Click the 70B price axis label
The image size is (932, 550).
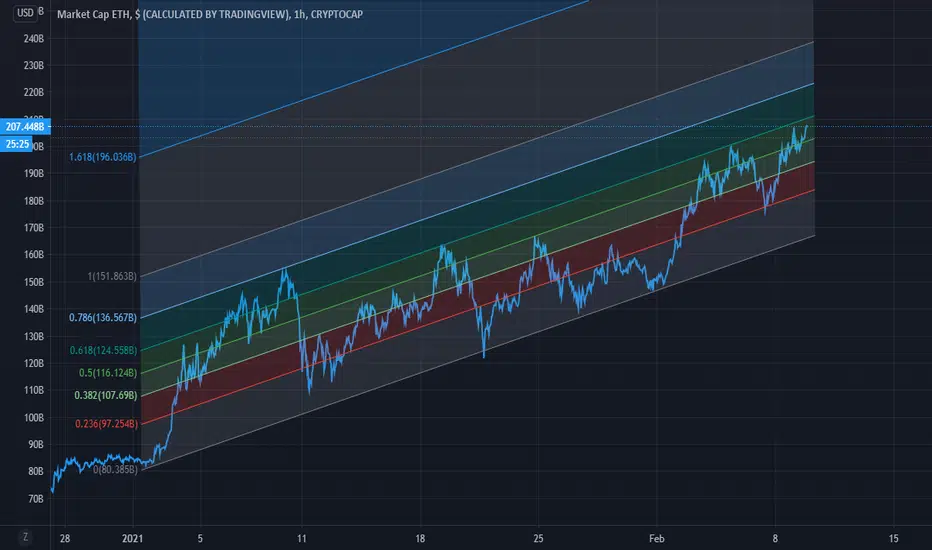click(36, 499)
